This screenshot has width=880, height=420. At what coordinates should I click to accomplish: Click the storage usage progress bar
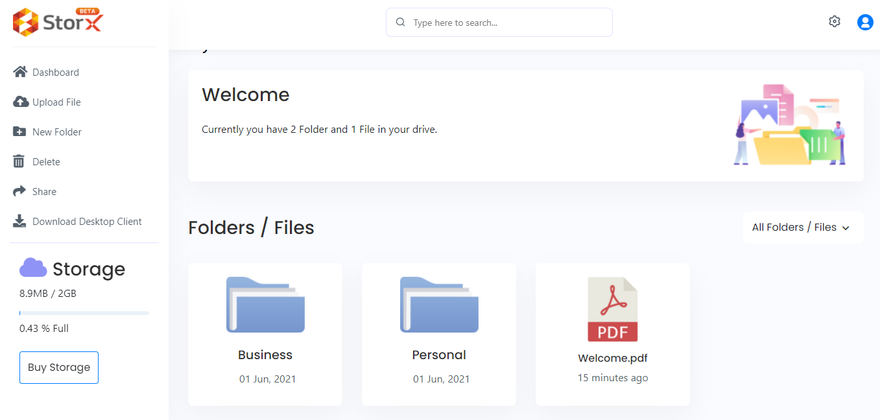pyautogui.click(x=84, y=313)
